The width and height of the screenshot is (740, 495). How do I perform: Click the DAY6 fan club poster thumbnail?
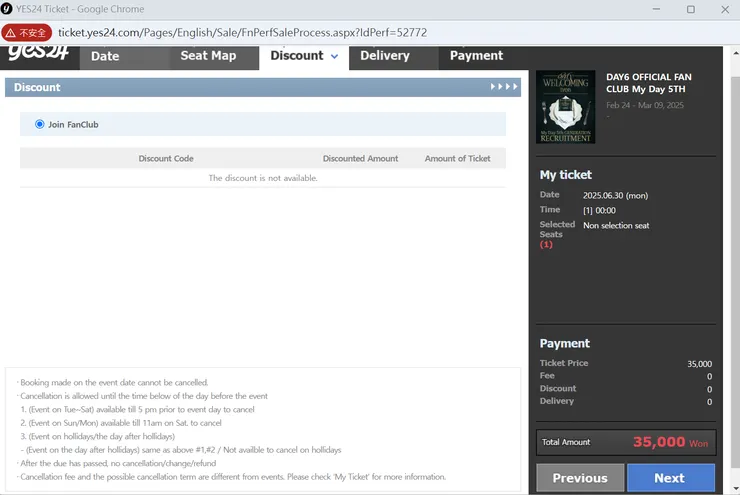click(565, 107)
